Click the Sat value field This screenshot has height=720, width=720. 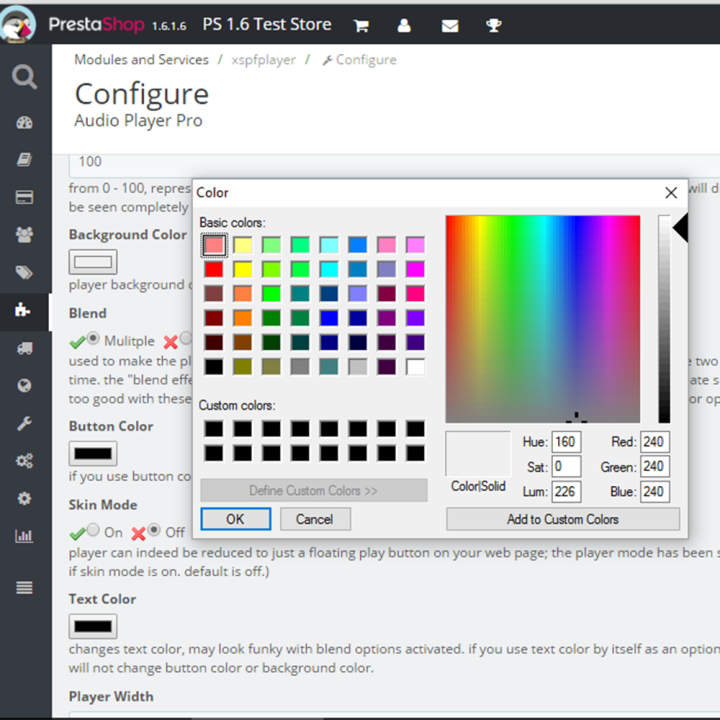click(566, 467)
